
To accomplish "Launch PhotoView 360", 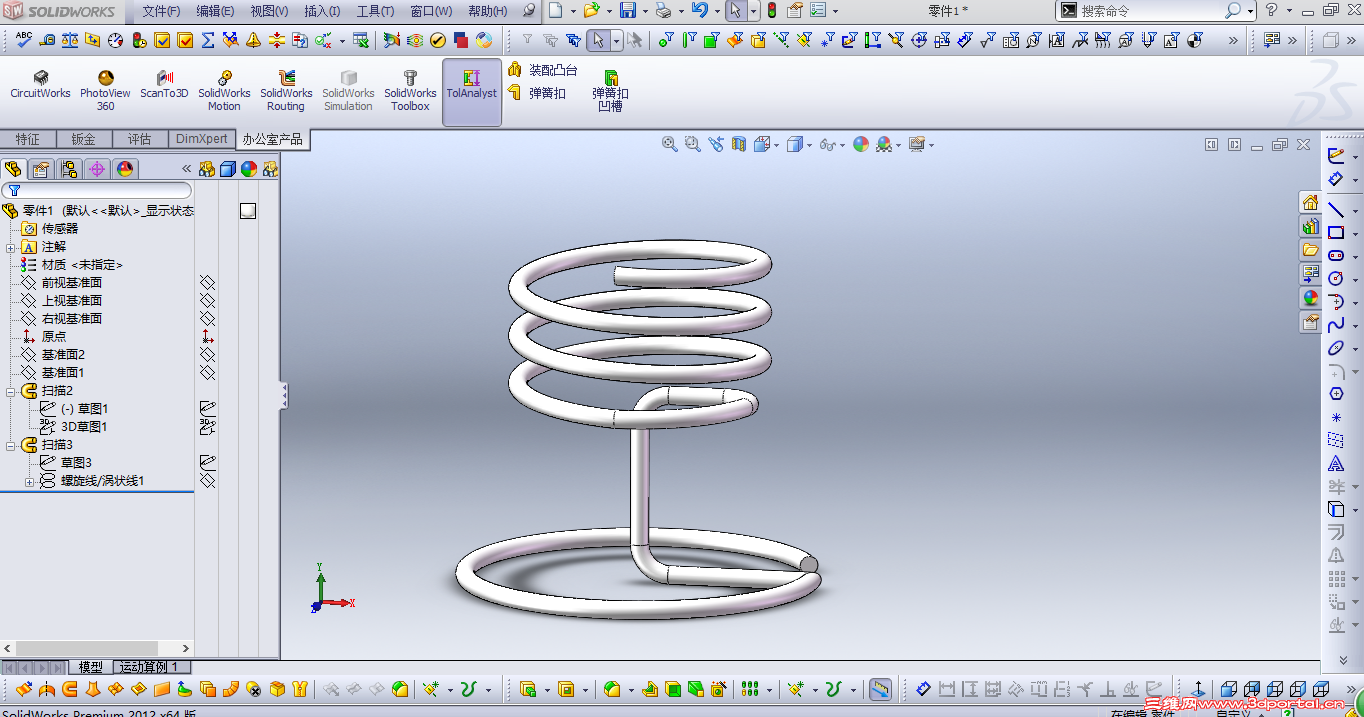I will 105,91.
